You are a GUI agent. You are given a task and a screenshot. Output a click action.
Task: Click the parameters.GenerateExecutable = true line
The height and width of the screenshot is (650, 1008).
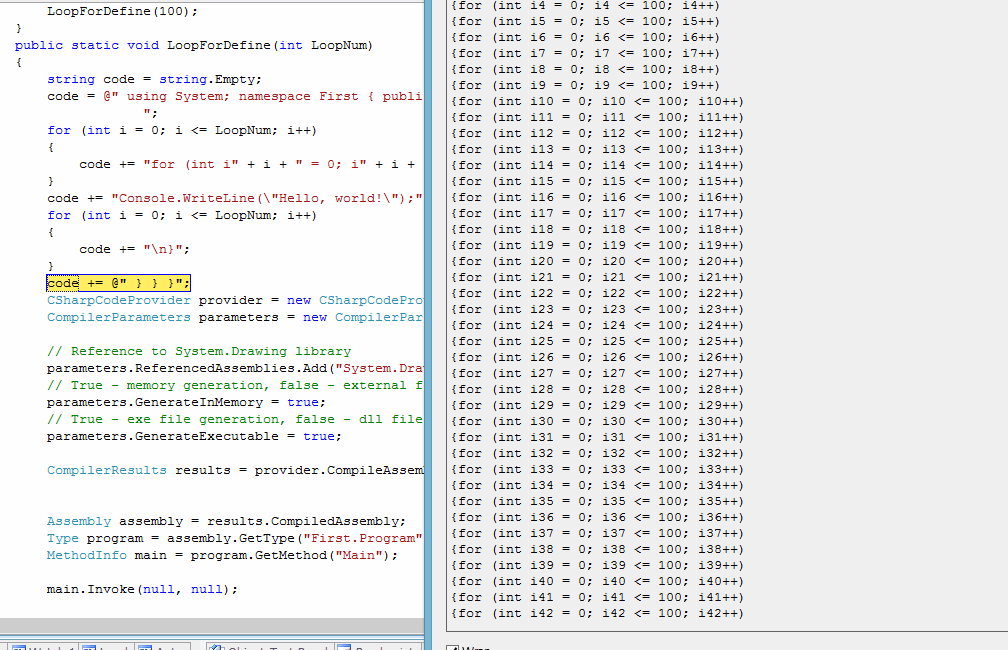194,436
